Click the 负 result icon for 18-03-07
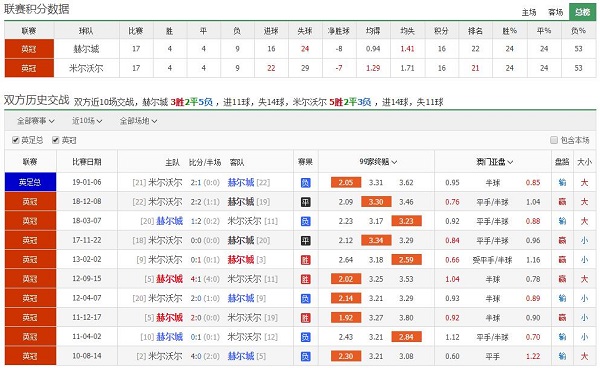Screen dimensions: 600x368 (305, 221)
